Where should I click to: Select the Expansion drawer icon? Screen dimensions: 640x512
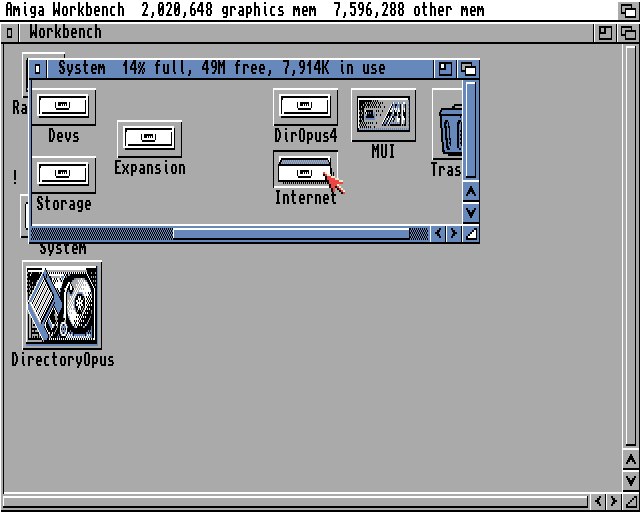149,138
